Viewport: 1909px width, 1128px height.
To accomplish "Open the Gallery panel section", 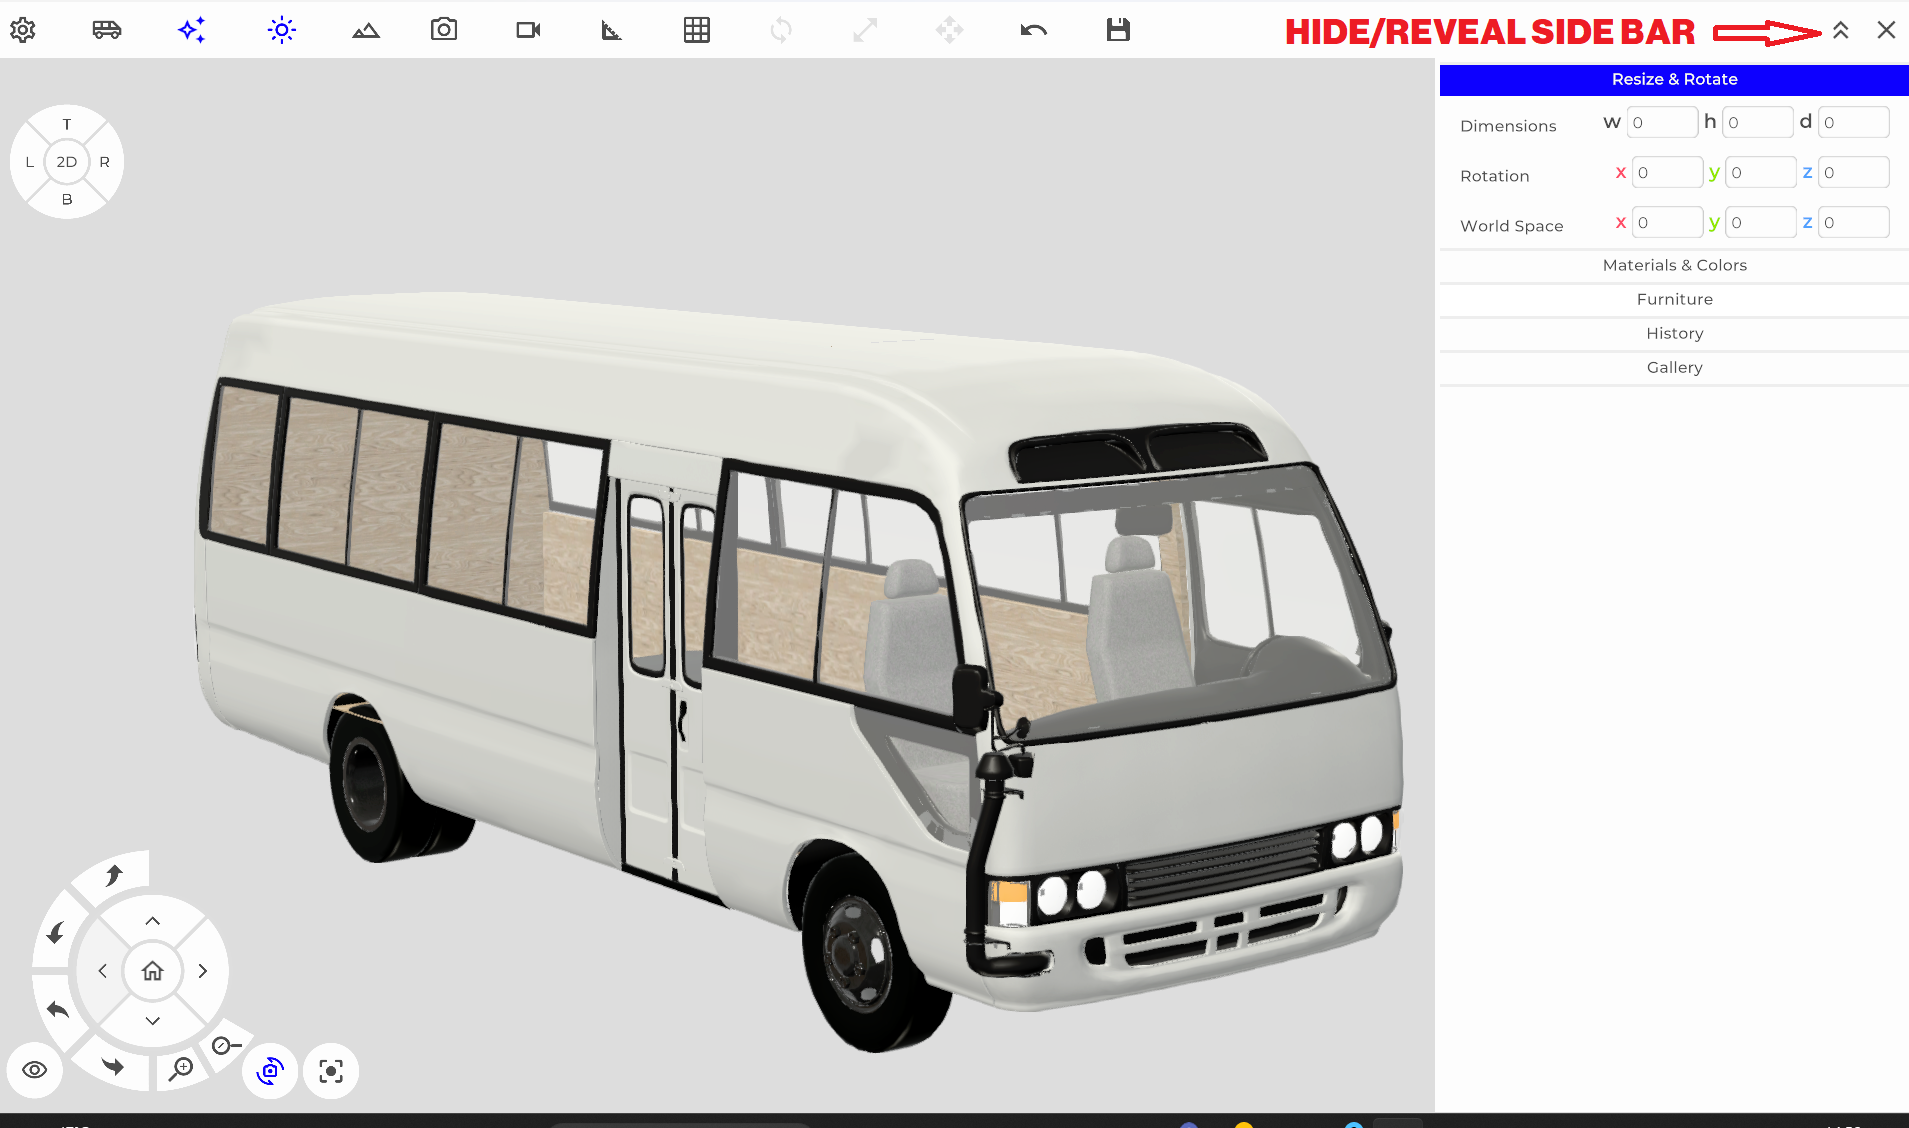I will pos(1674,367).
